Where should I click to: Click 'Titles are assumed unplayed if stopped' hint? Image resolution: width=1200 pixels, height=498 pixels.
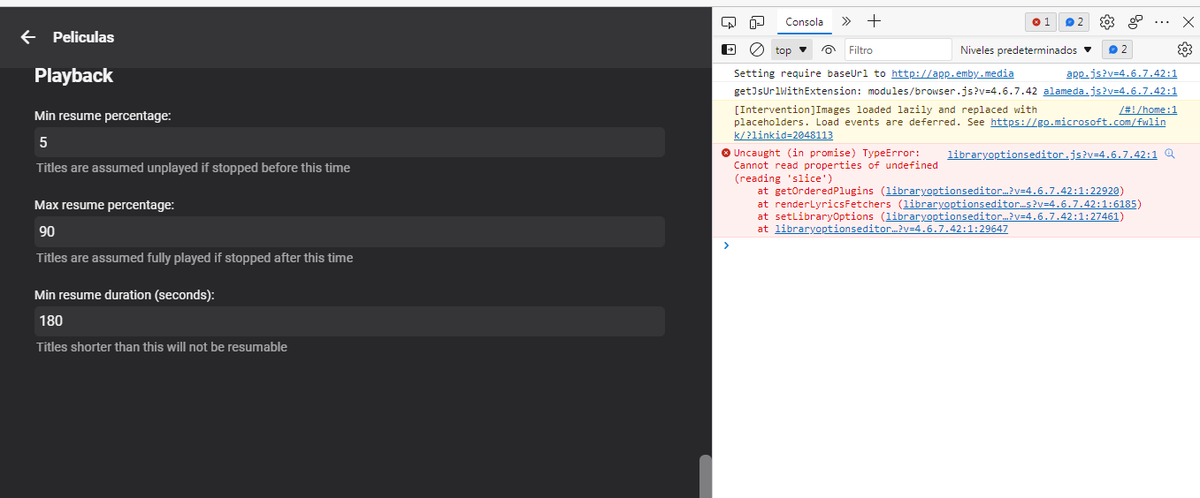click(x=193, y=168)
